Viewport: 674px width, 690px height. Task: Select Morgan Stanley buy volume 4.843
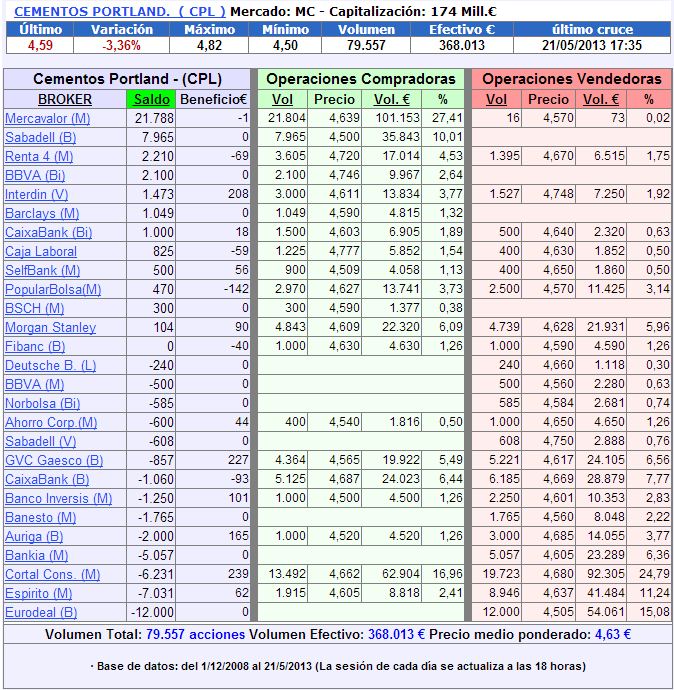(x=290, y=327)
